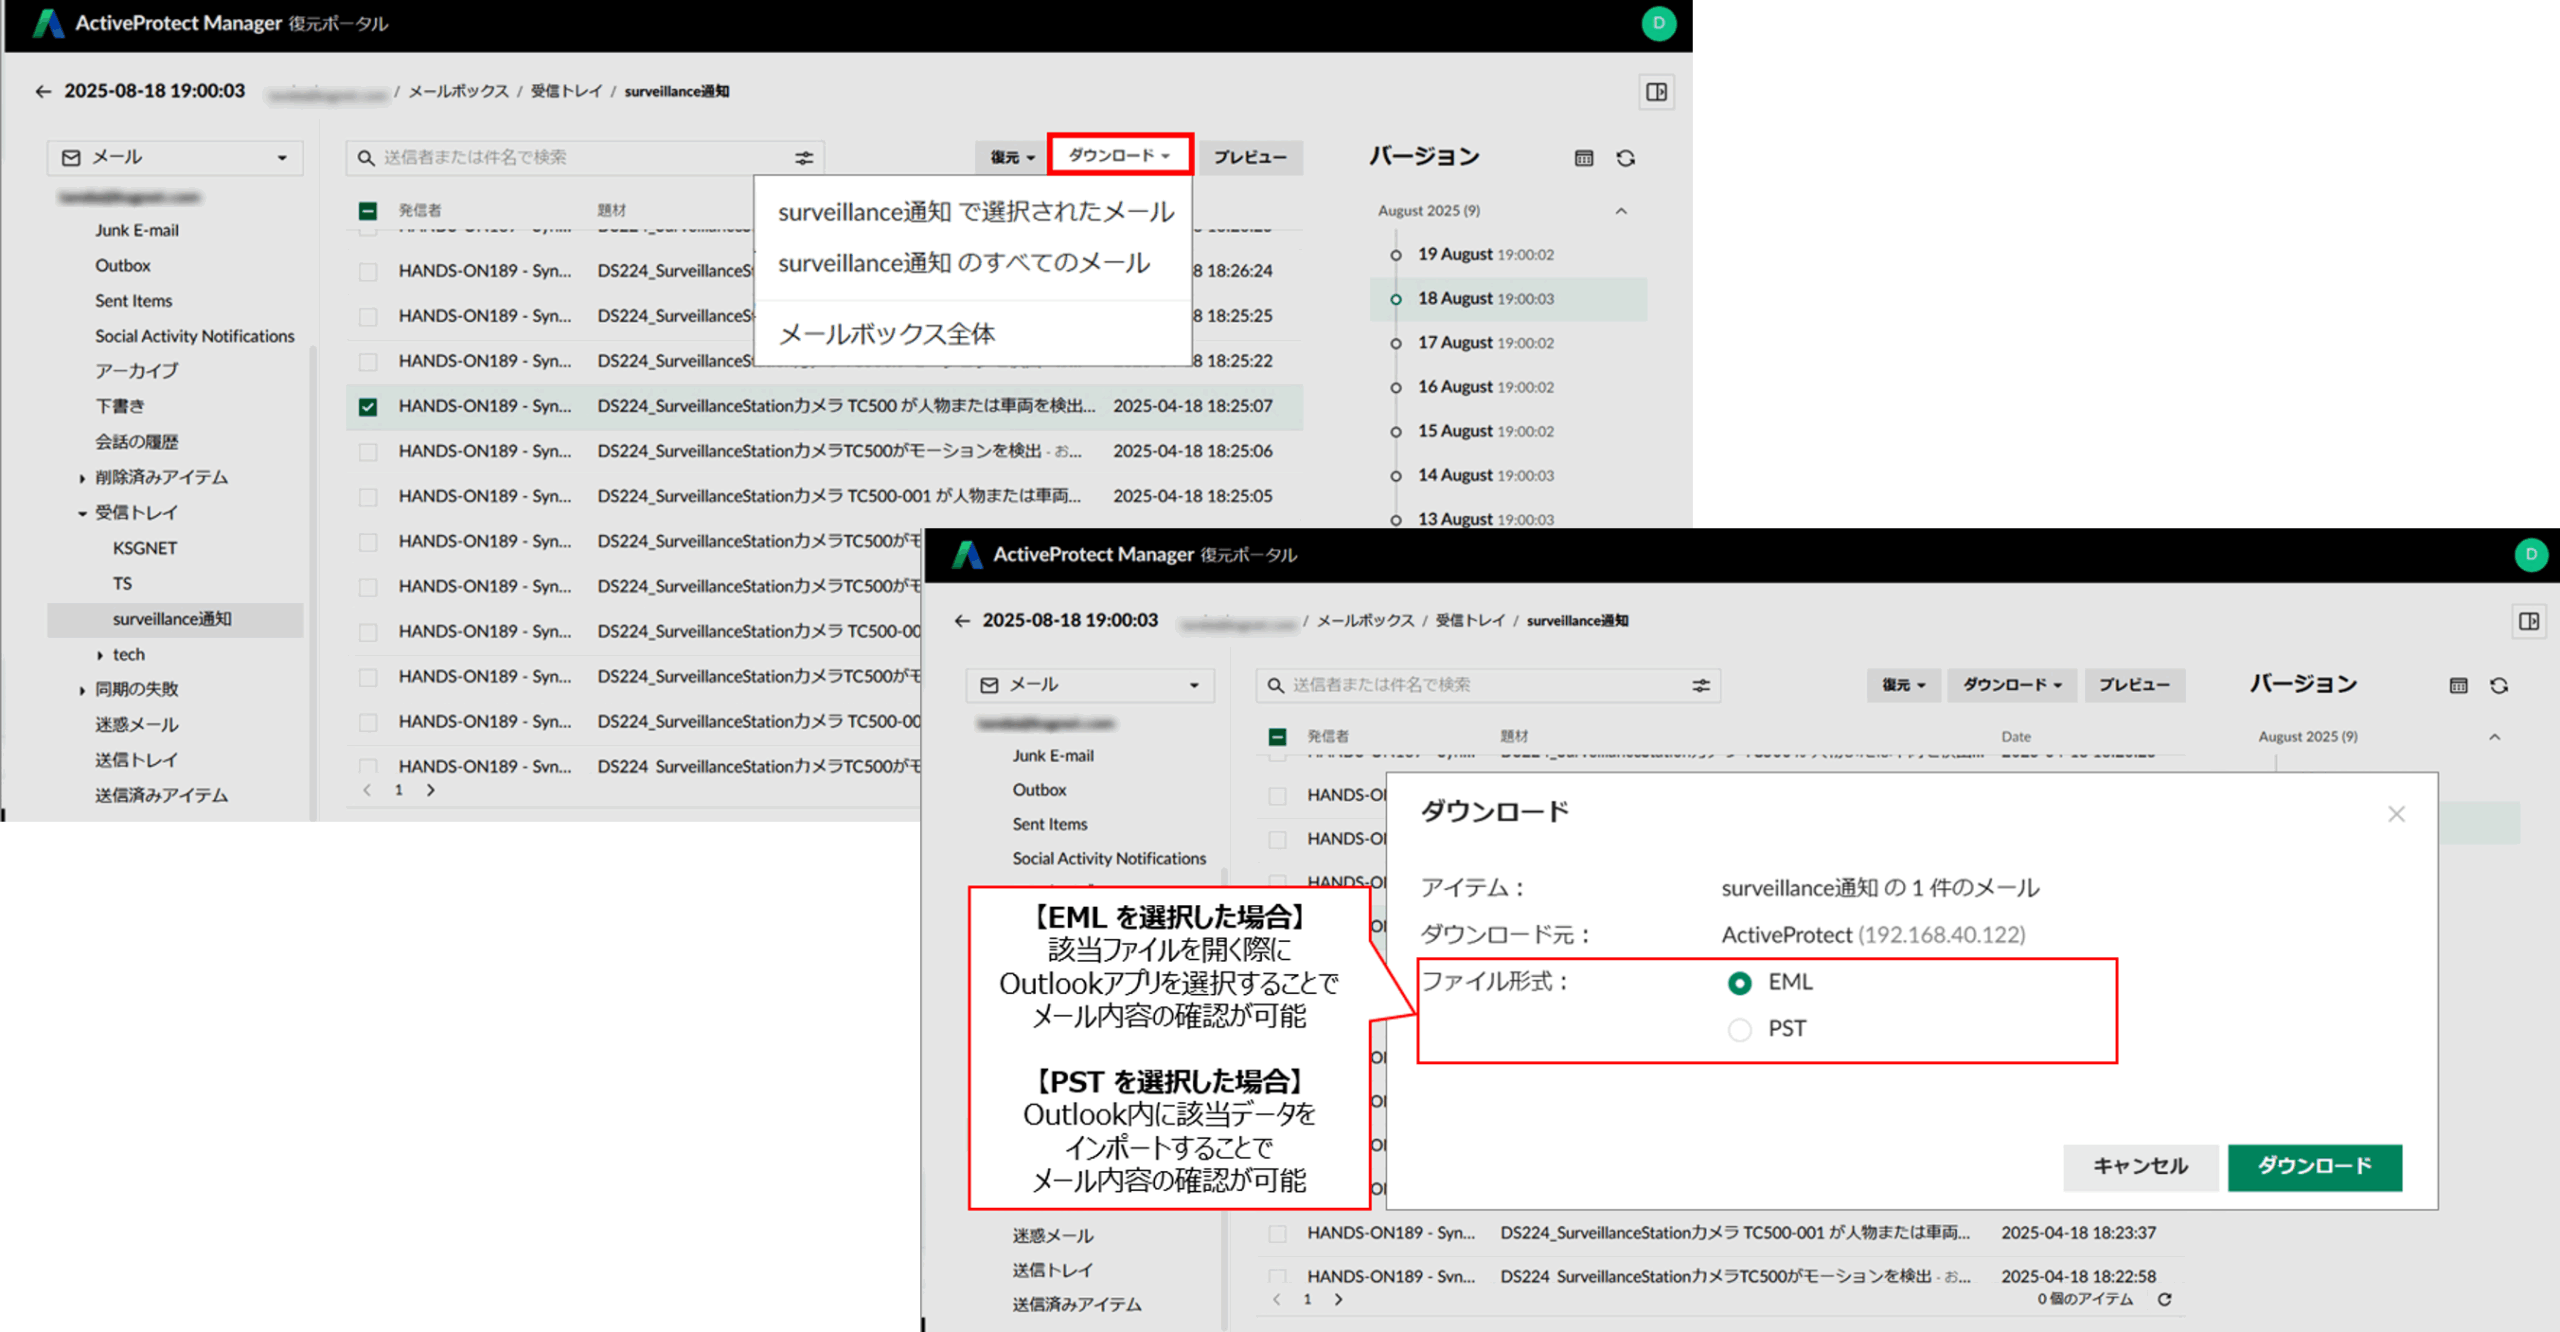The width and height of the screenshot is (2560, 1332).
Task: Open search filter options in top-left window
Action: pyautogui.click(x=804, y=157)
